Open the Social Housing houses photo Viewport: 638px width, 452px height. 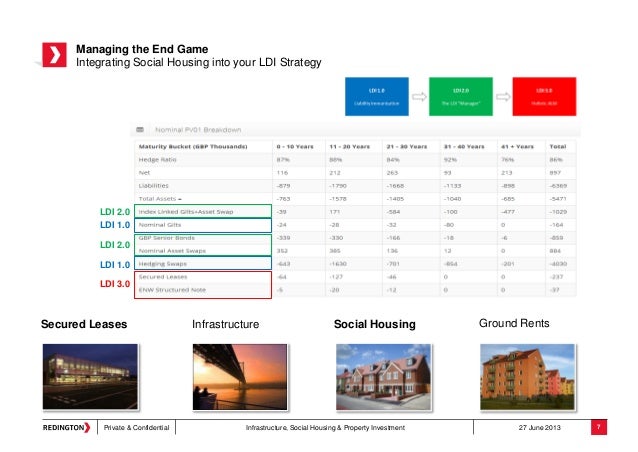383,377
